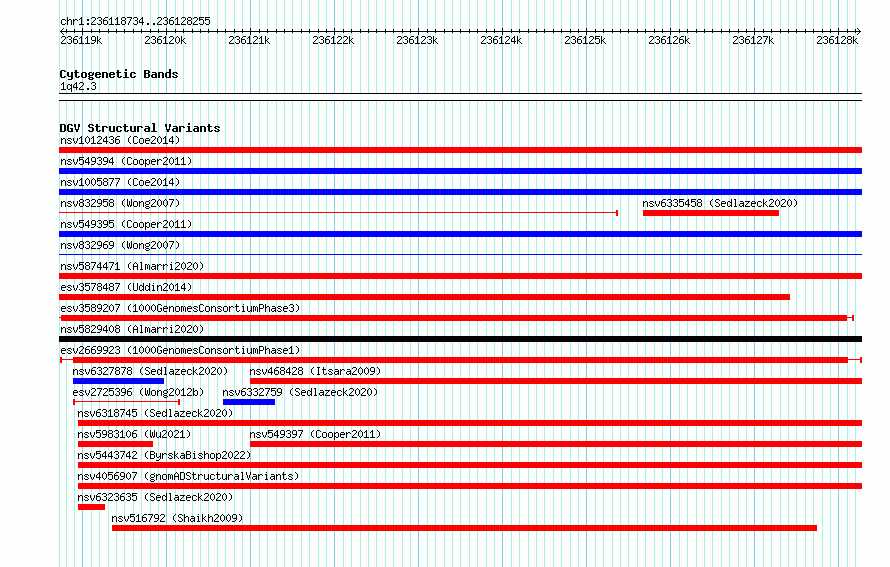Image resolution: width=890 pixels, height=567 pixels.
Task: Click nsv832969 (Wong2007) label
Action: tap(120, 245)
